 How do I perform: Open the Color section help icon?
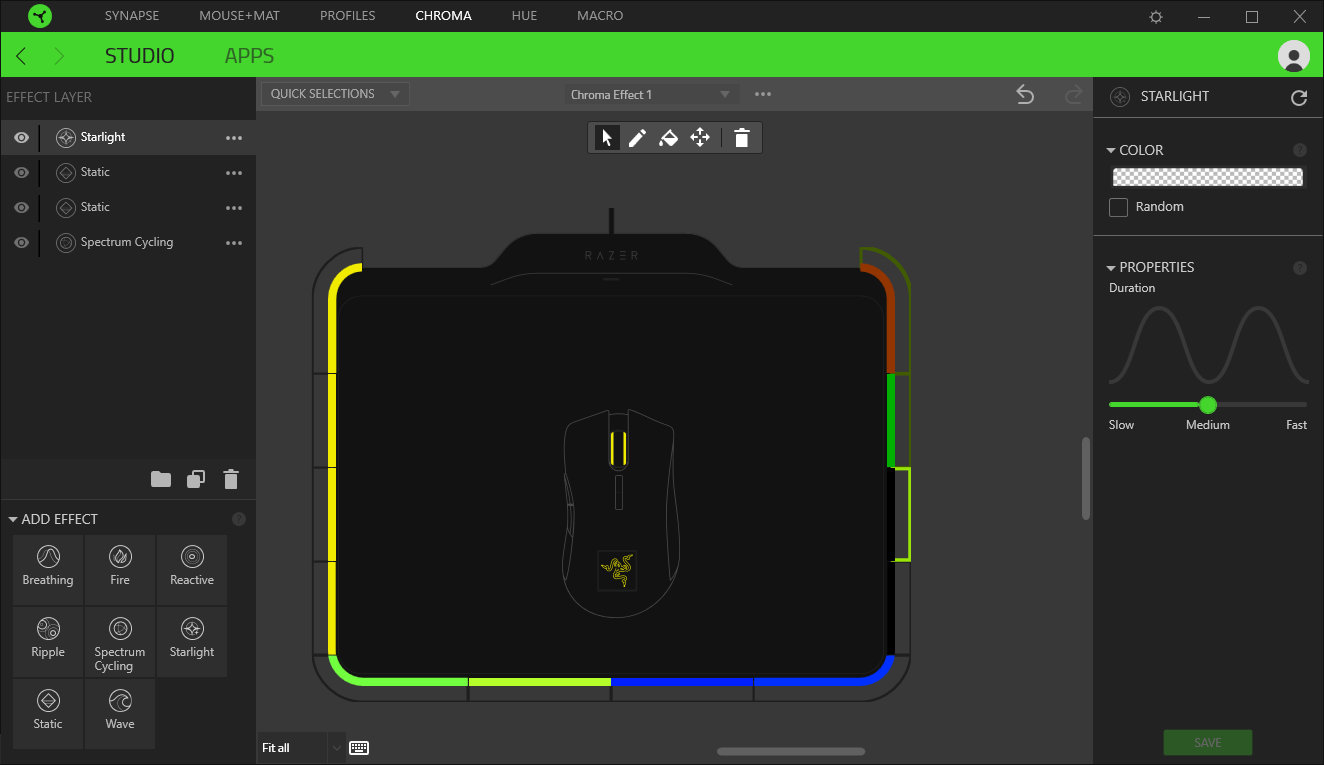tap(1300, 150)
